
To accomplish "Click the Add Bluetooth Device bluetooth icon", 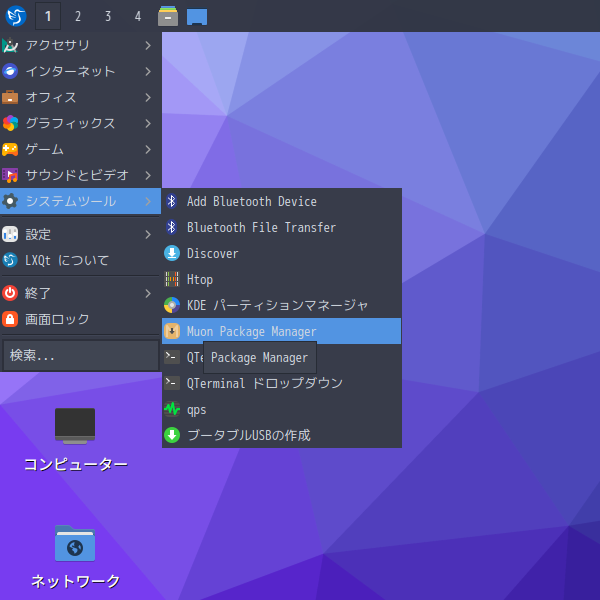I will [x=172, y=201].
